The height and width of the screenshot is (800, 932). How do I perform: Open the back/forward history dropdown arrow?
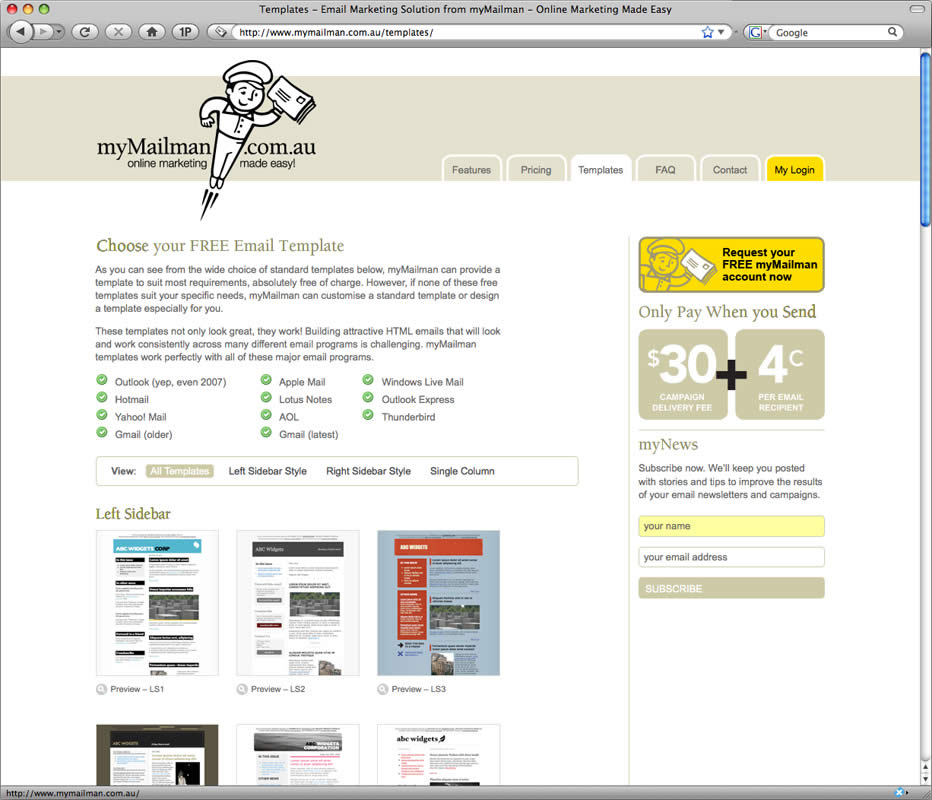[59, 32]
